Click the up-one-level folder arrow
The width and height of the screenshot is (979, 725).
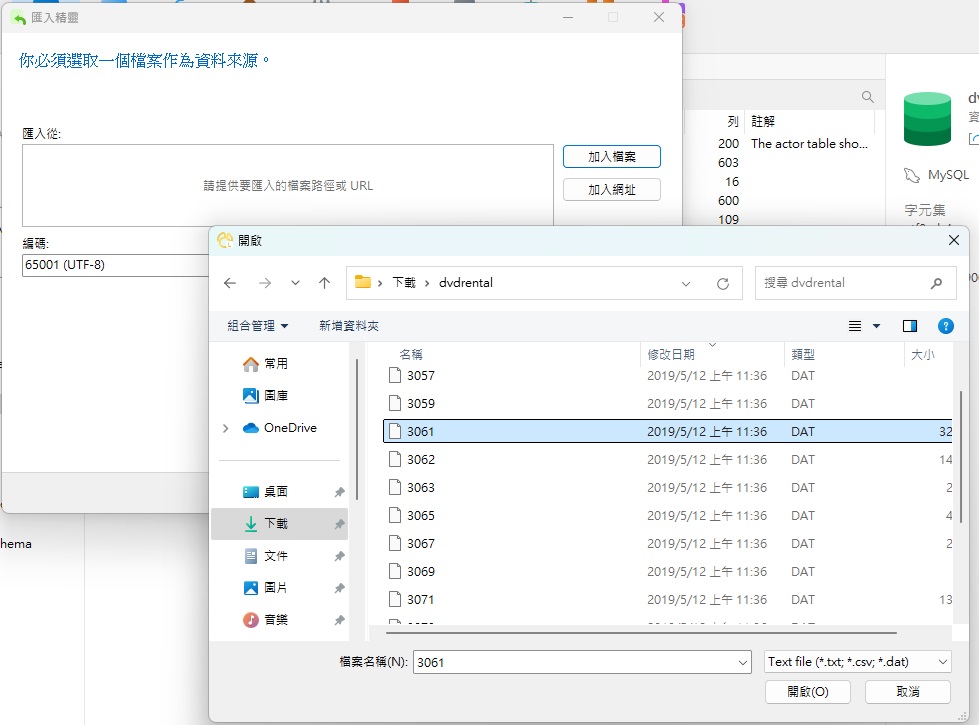(x=323, y=283)
